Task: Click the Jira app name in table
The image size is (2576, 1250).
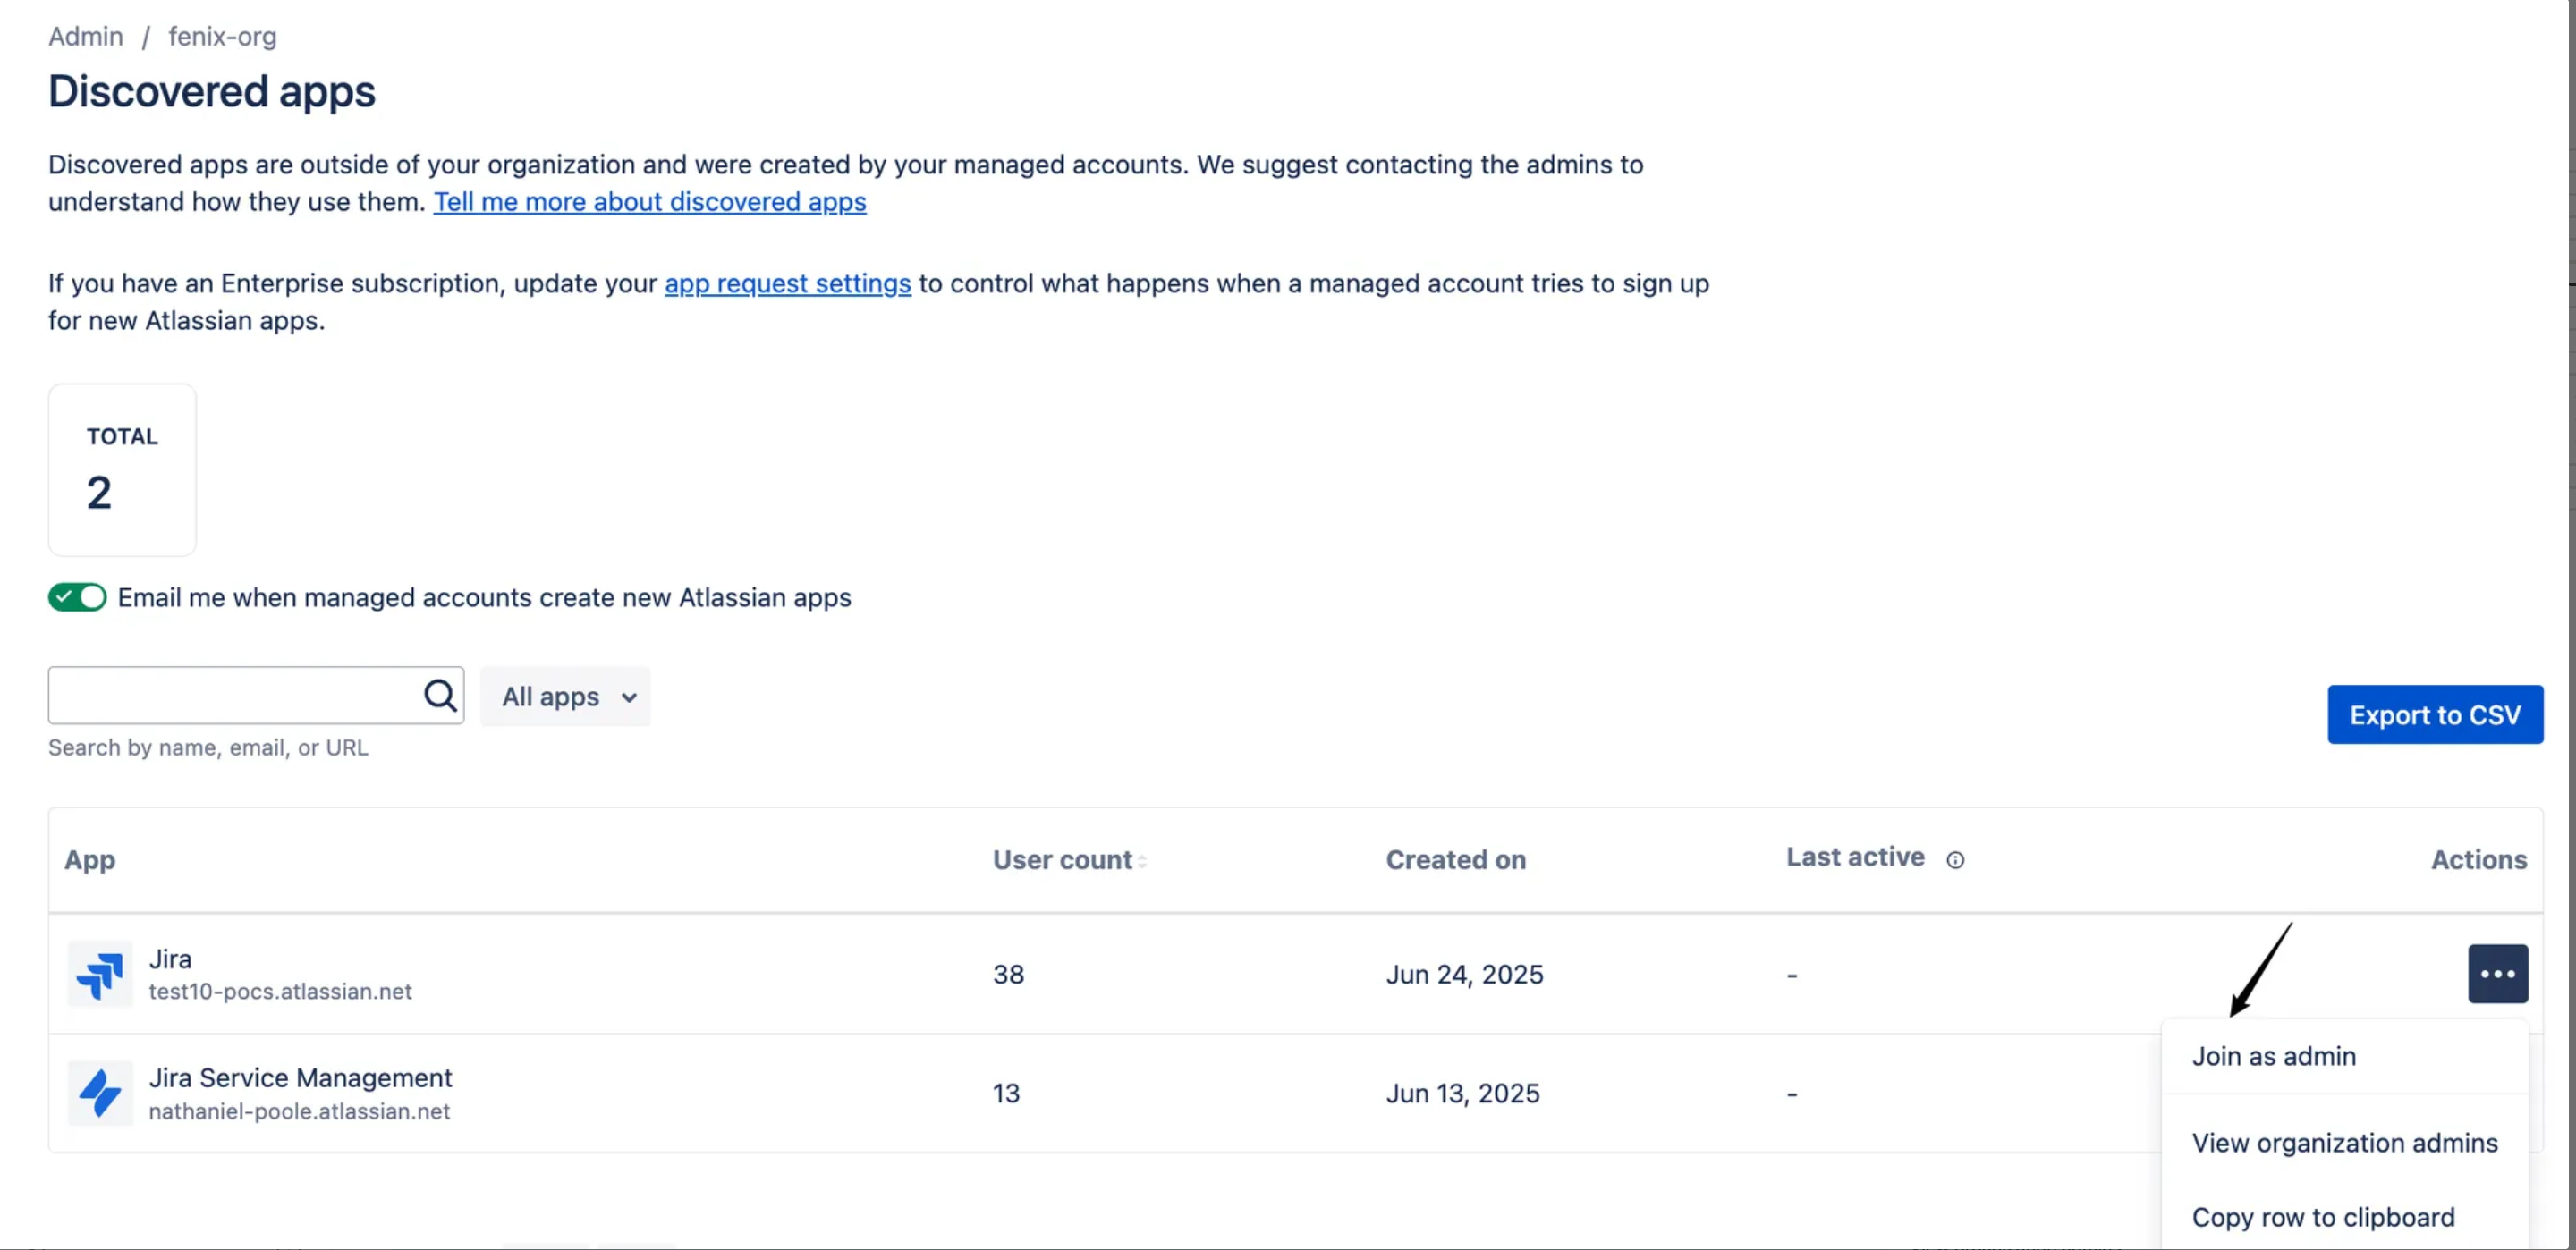Action: 170,959
